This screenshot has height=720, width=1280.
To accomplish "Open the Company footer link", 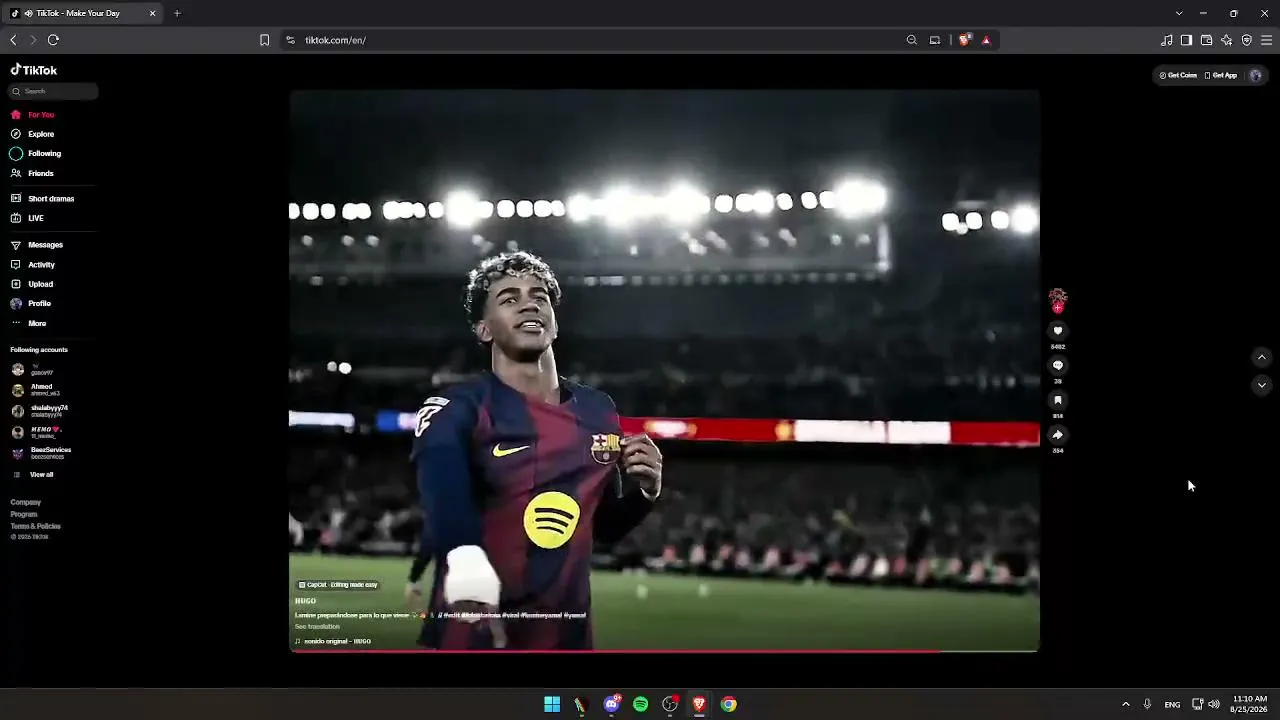I will coord(26,503).
